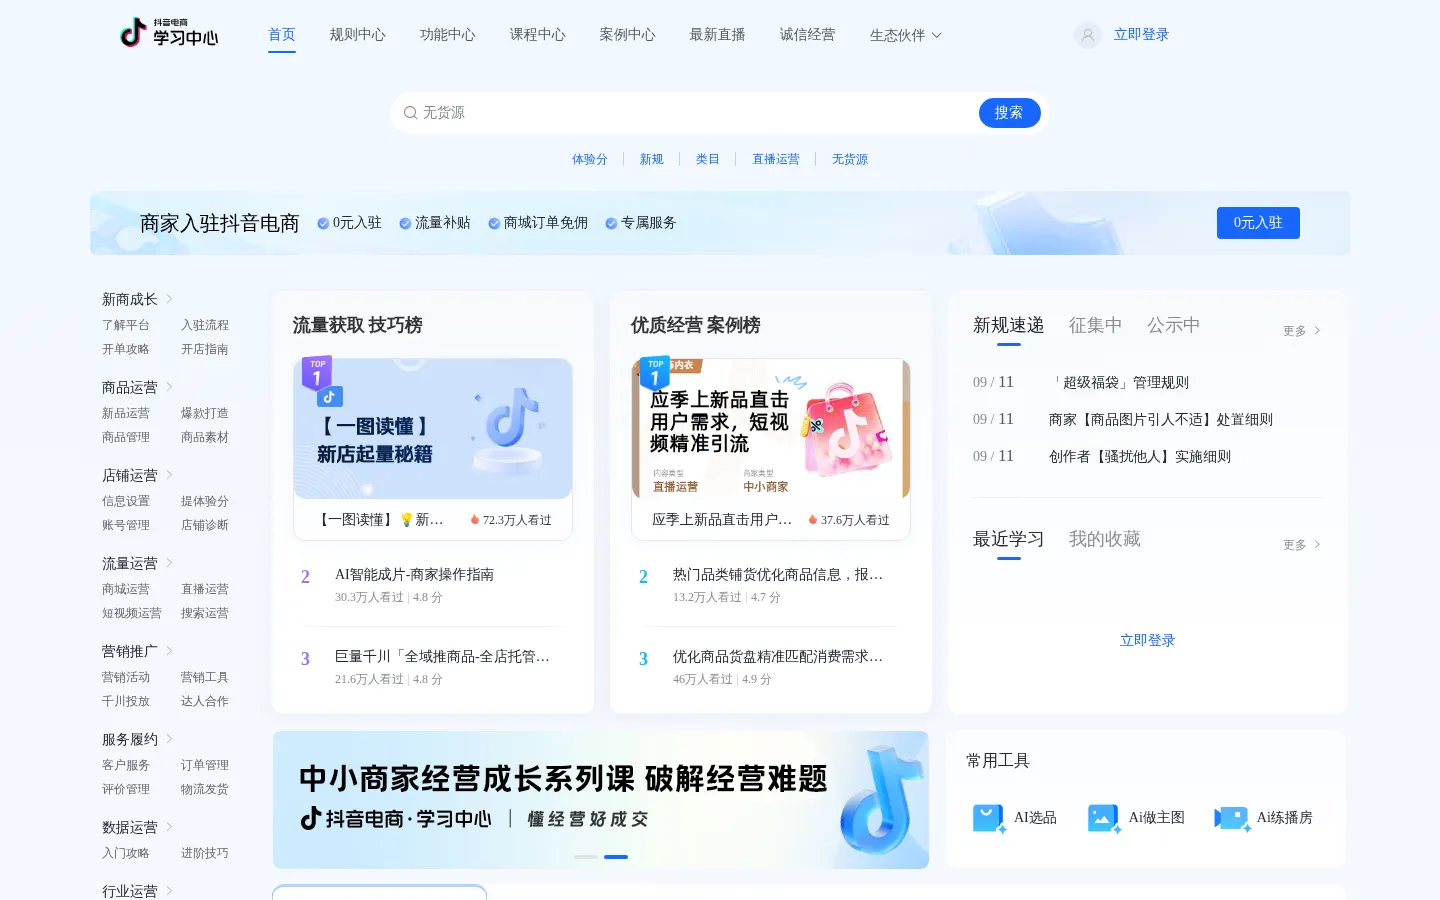Click the 0元入驻 checkmark icon

[x=323, y=223]
